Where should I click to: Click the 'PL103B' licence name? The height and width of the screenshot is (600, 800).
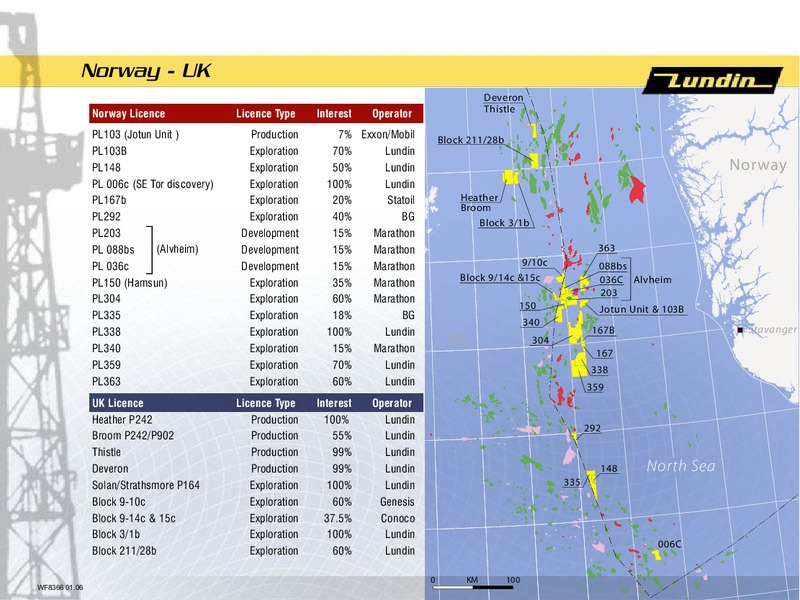pos(109,151)
